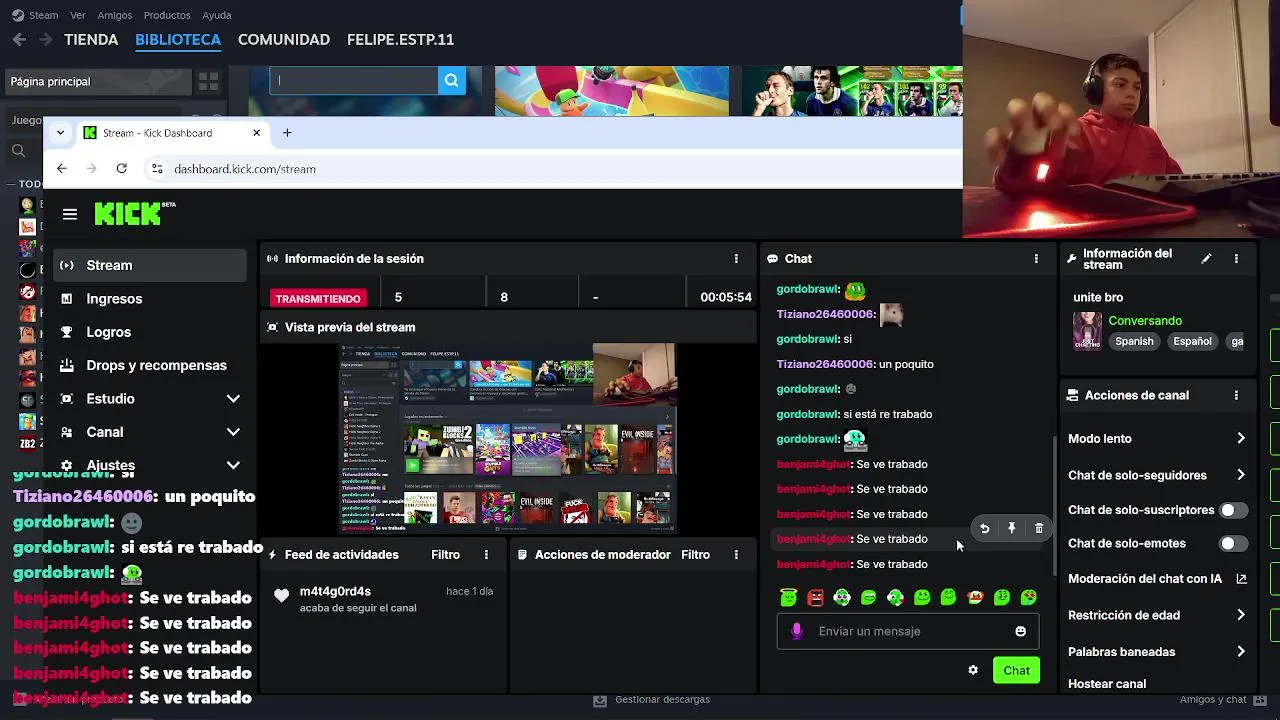Focus the Enviar un mensaje input

[908, 631]
